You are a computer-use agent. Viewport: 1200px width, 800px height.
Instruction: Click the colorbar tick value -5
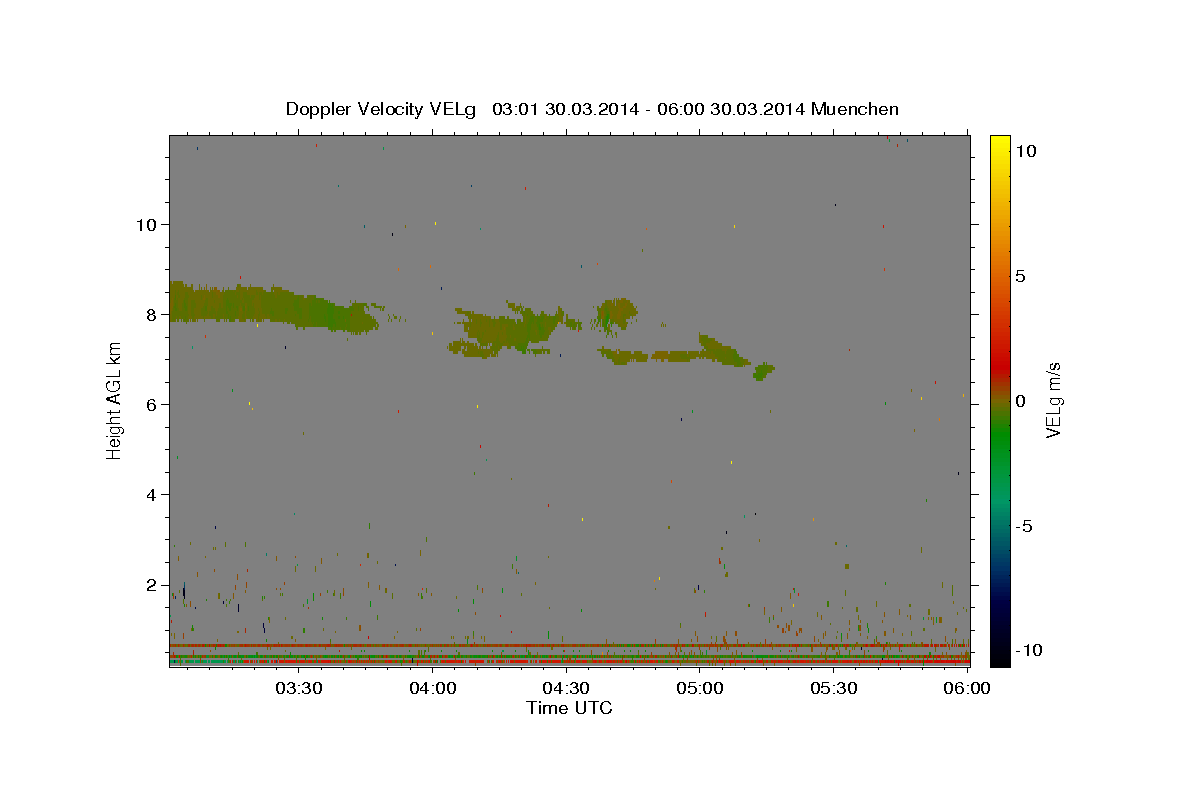pyautogui.click(x=1025, y=526)
